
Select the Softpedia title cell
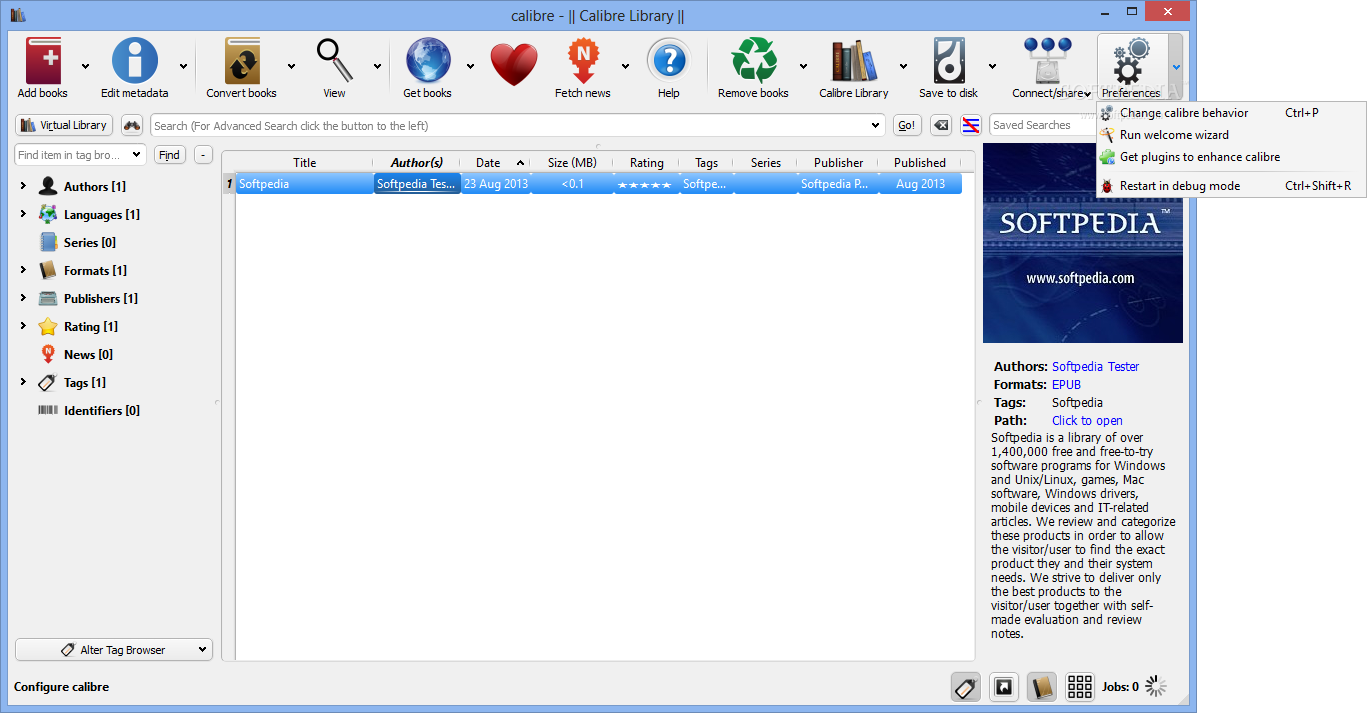click(x=304, y=184)
